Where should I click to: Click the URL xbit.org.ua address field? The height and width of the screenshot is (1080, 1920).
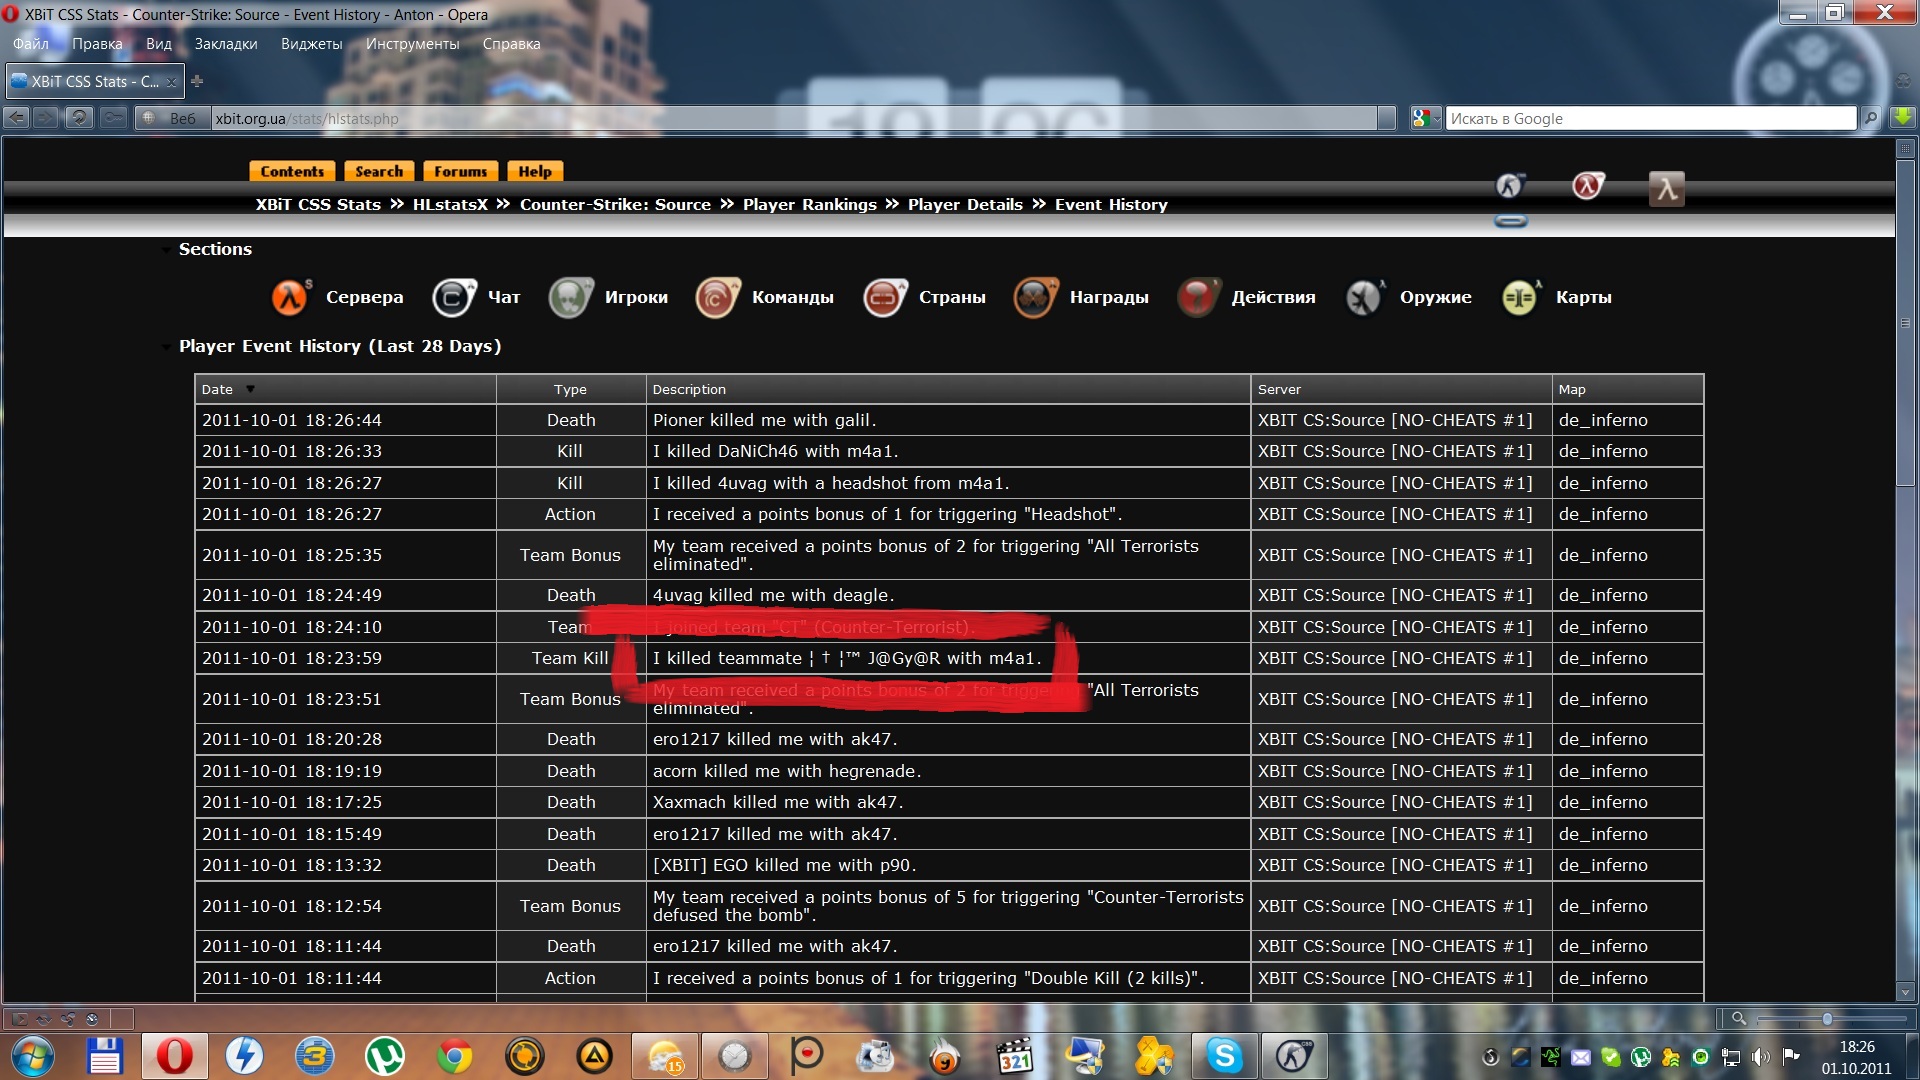pyautogui.click(x=795, y=118)
